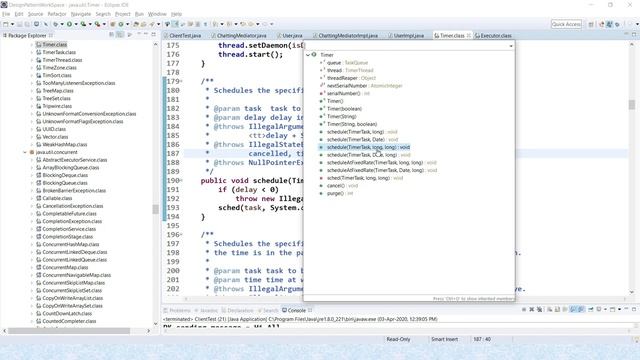
Task: Select nextSerialNumber in the outline popup
Action: click(364, 86)
